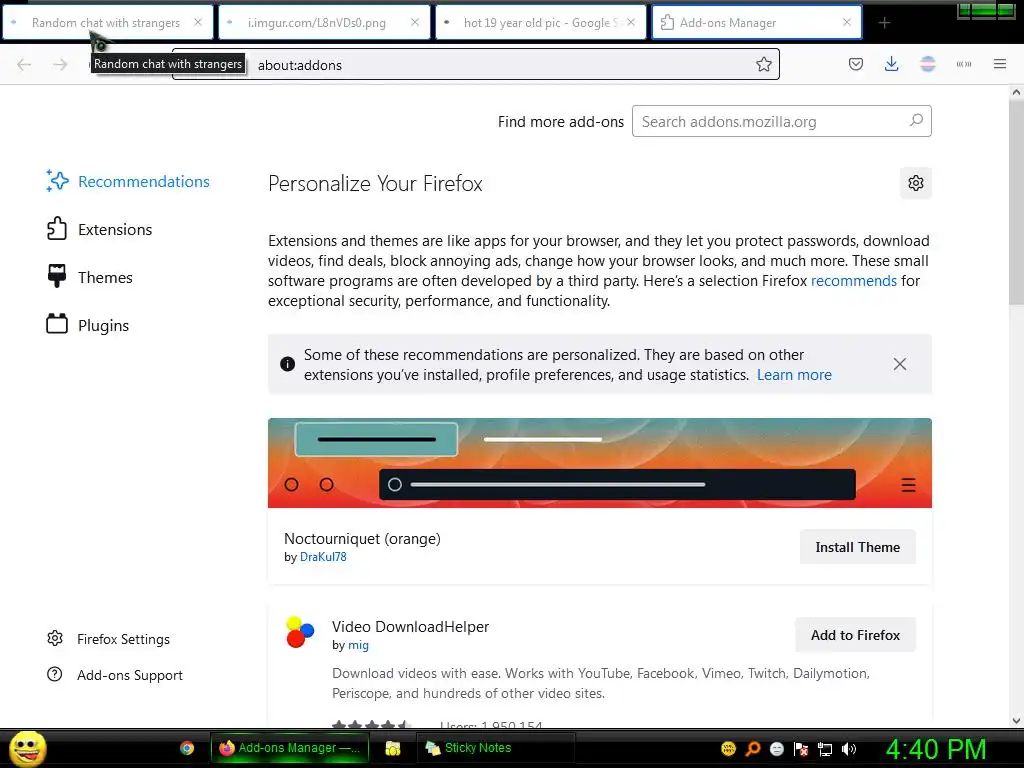Open the yellow folder taskbar icon
Screen dimensions: 1024x768
[x=392, y=748]
